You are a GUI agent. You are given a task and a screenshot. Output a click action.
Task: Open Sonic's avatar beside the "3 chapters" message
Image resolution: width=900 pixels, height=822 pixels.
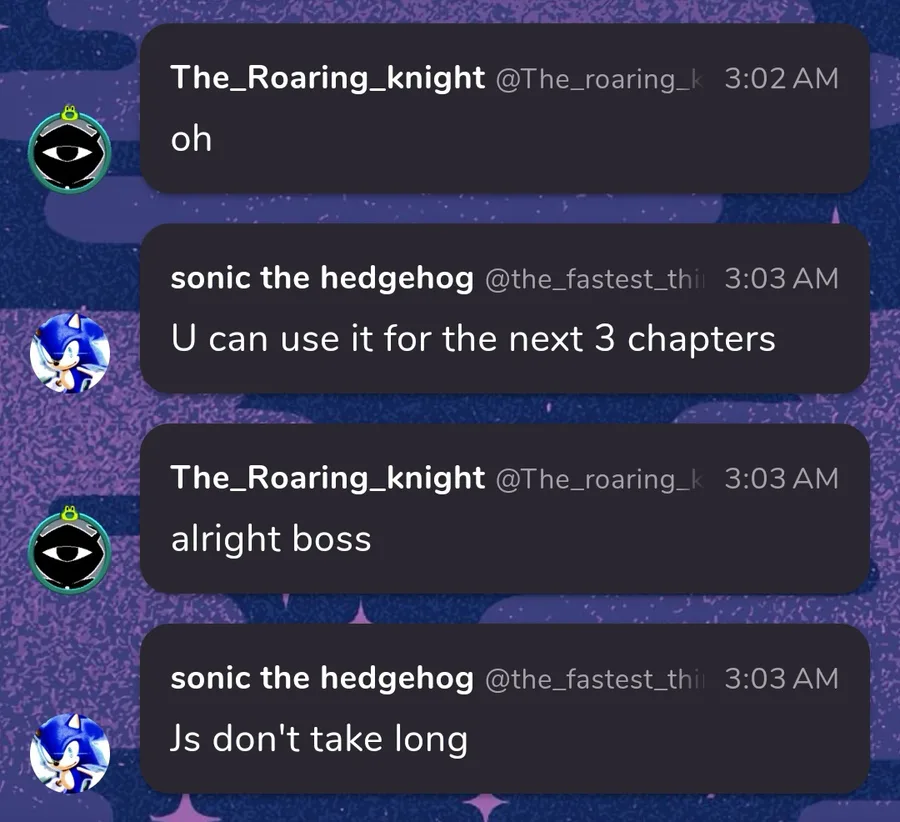(69, 353)
